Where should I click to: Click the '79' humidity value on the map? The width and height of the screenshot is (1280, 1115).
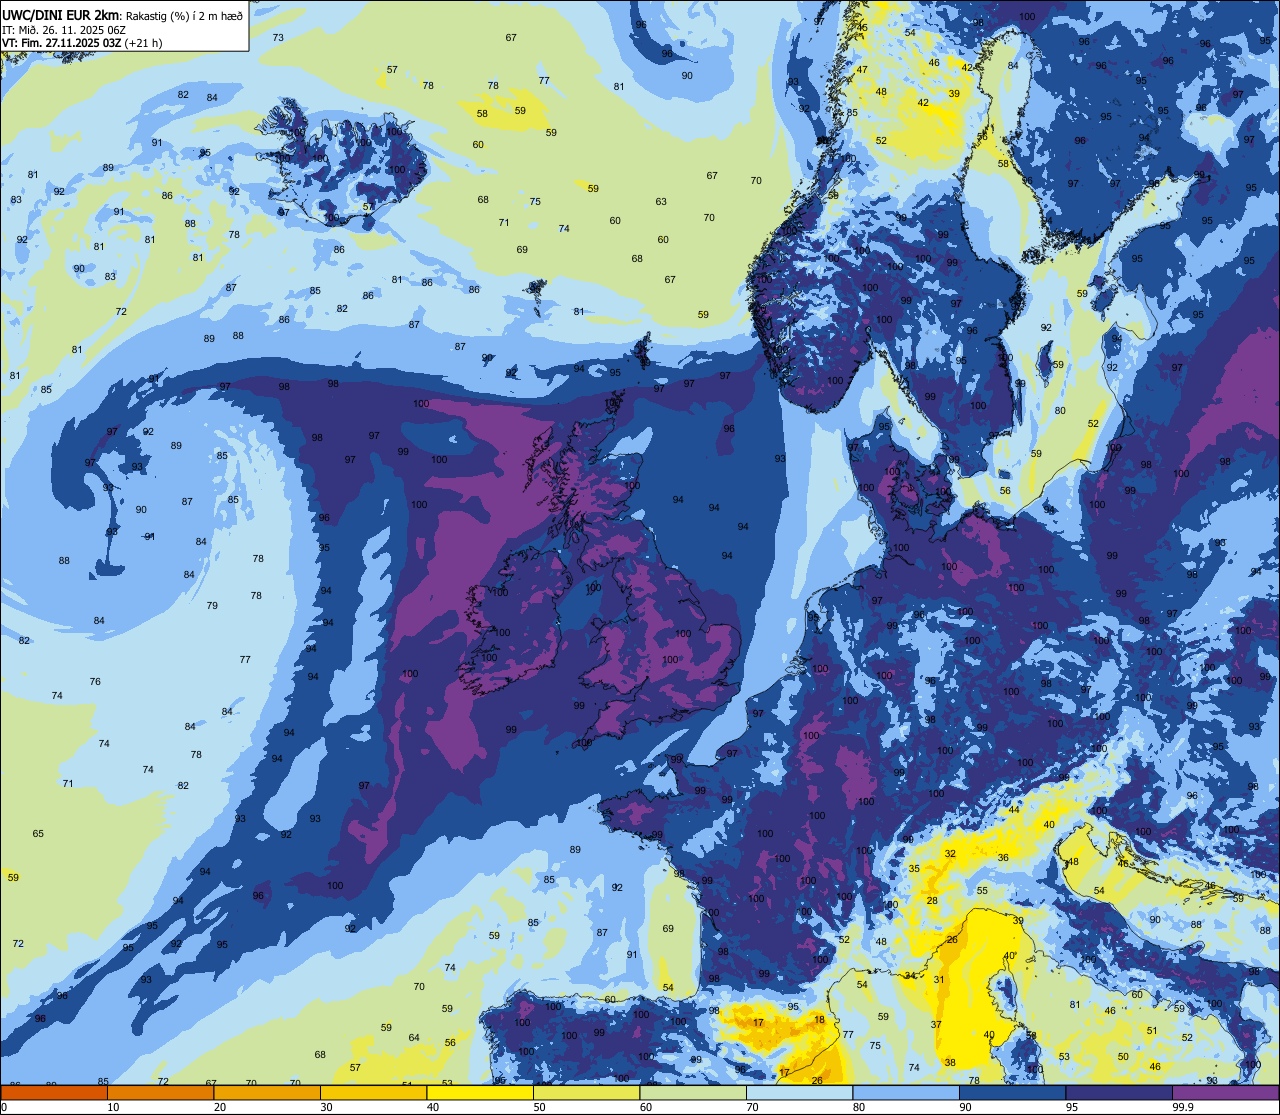click(212, 606)
